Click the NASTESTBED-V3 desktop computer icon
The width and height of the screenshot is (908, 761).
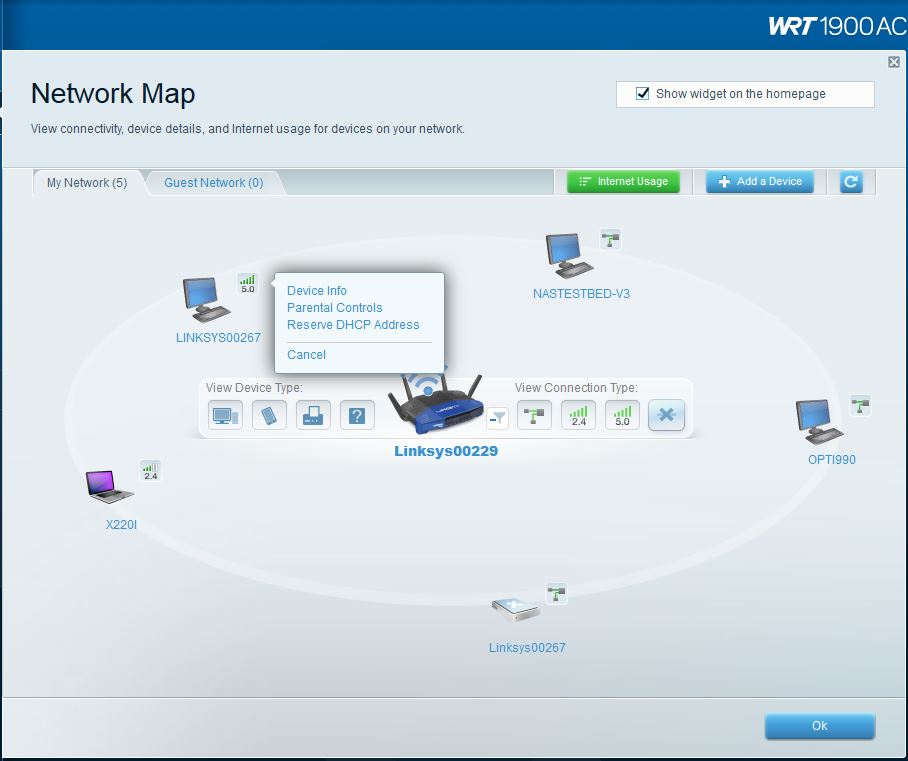569,257
